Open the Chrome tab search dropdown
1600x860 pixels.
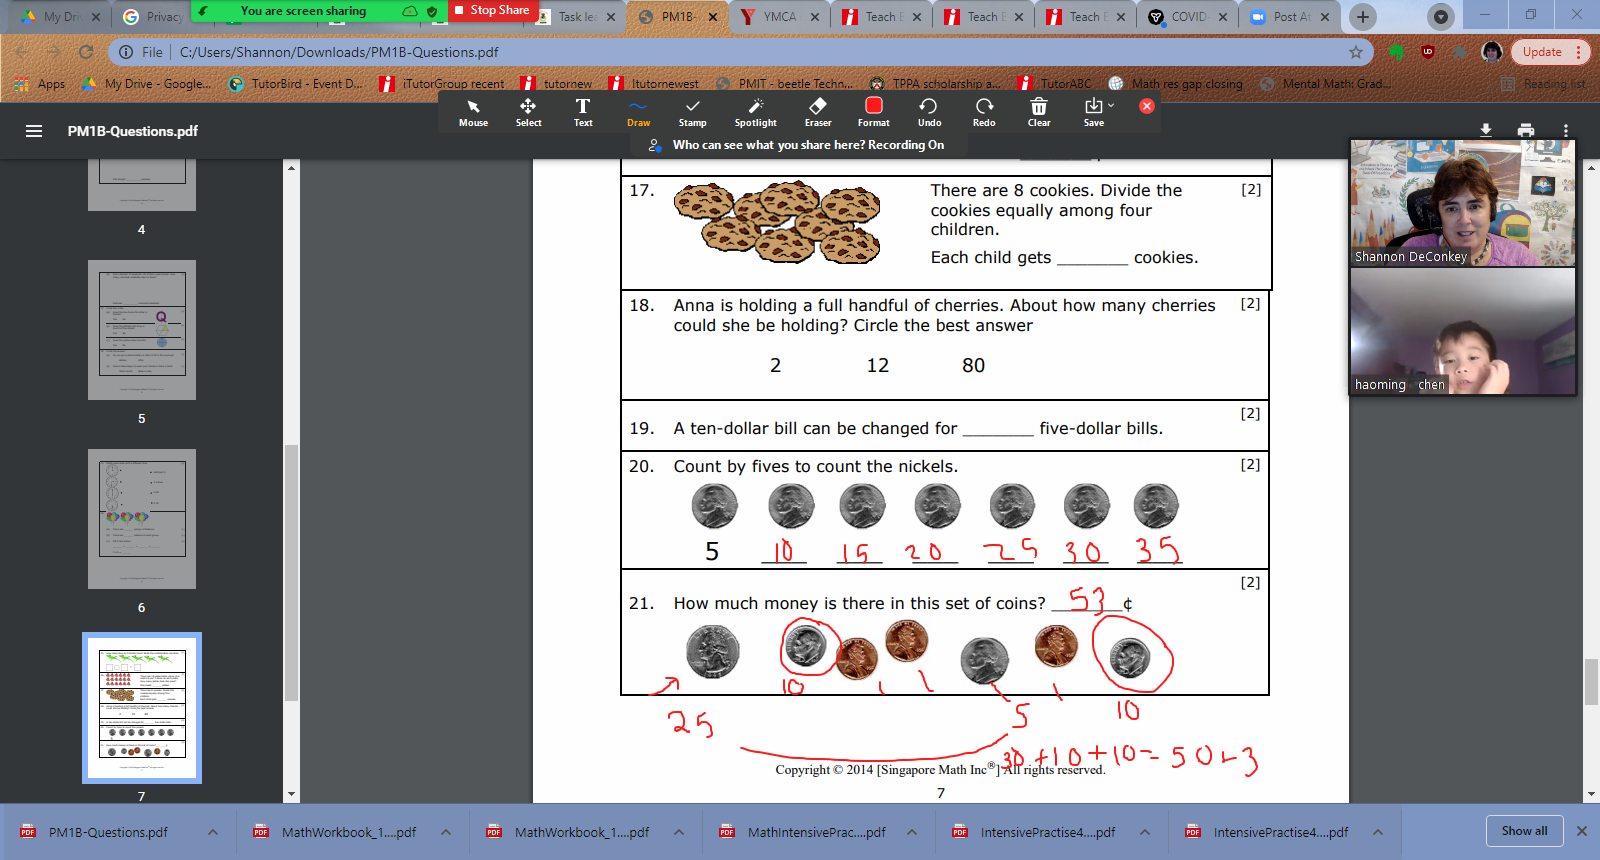tap(1440, 17)
